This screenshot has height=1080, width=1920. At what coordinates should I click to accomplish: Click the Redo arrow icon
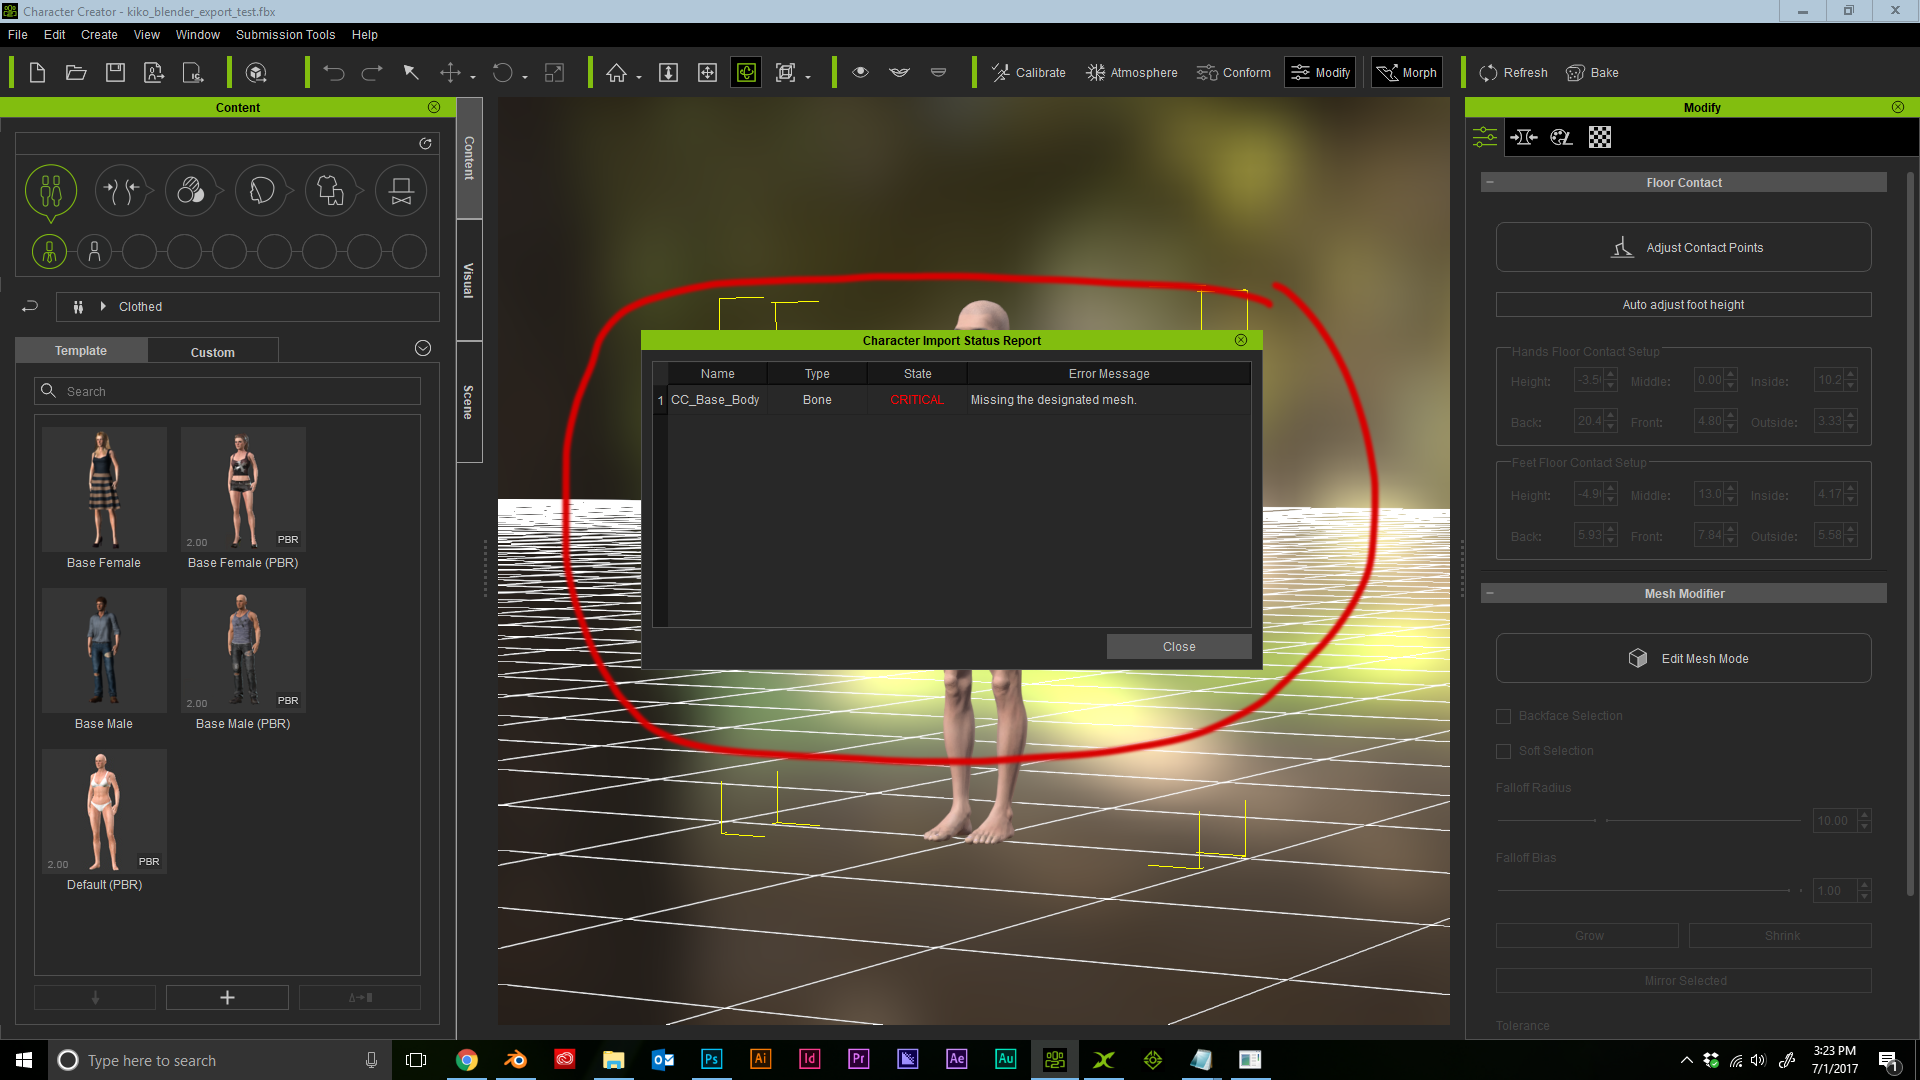pyautogui.click(x=372, y=73)
